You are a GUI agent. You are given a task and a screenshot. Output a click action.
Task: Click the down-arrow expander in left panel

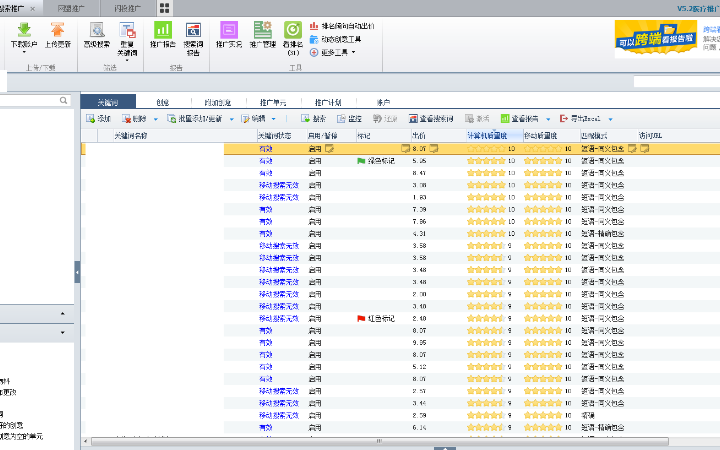pos(62,332)
